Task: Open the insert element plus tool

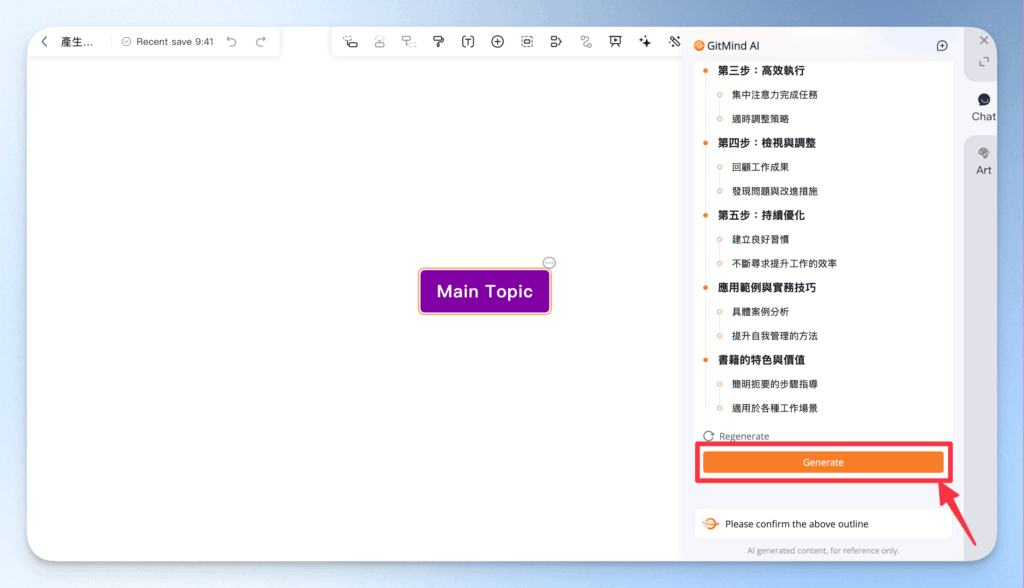Action: click(497, 42)
